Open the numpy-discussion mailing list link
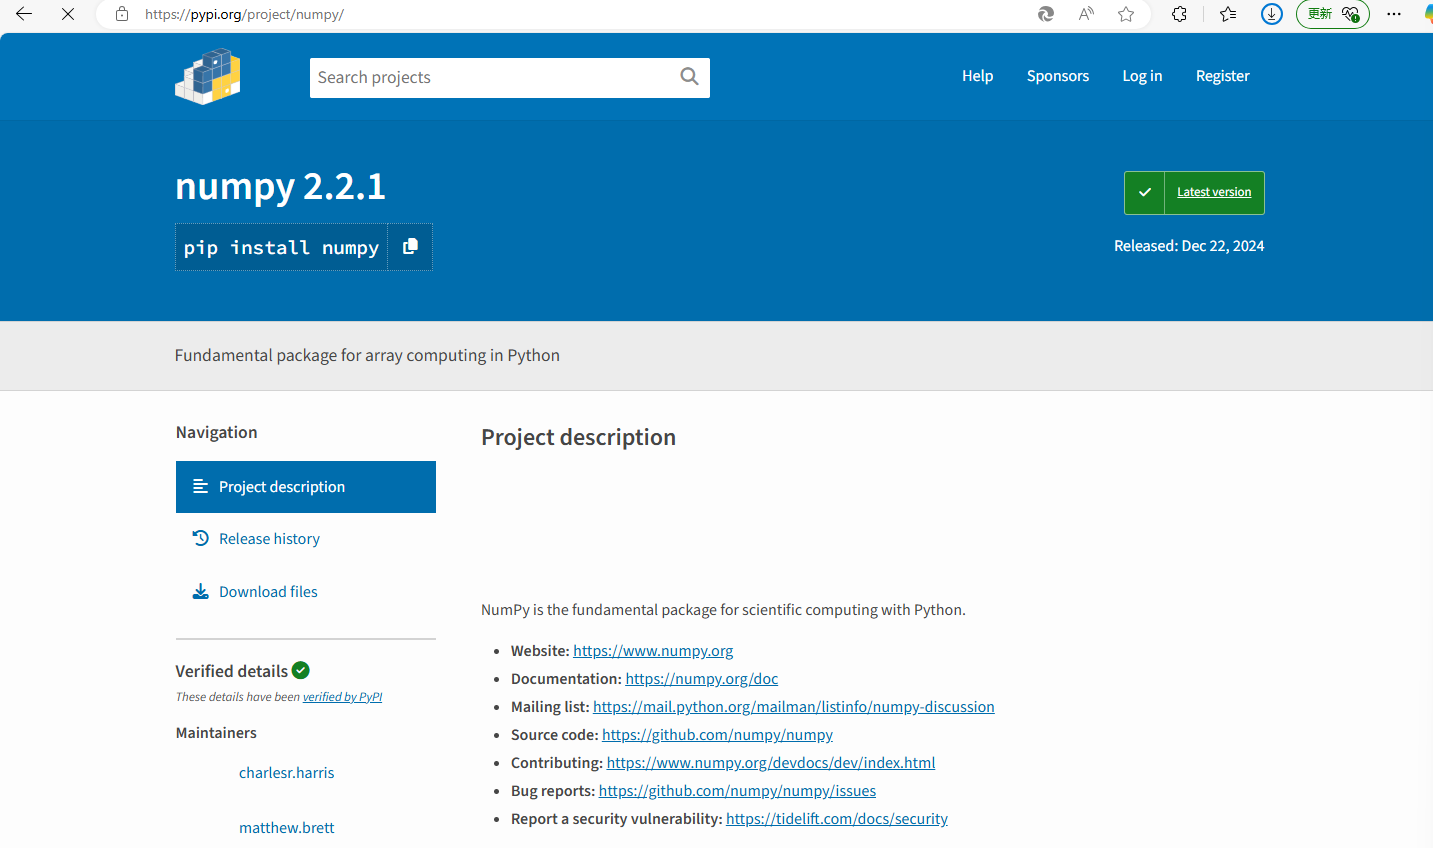The width and height of the screenshot is (1433, 848). pyautogui.click(x=794, y=707)
